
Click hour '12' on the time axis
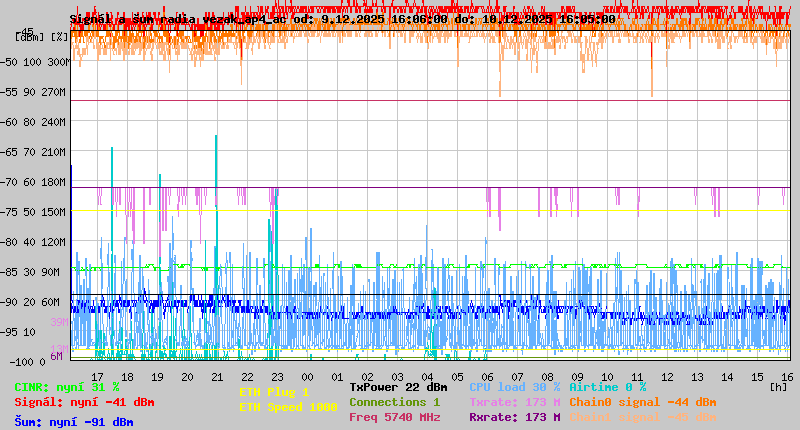point(667,377)
